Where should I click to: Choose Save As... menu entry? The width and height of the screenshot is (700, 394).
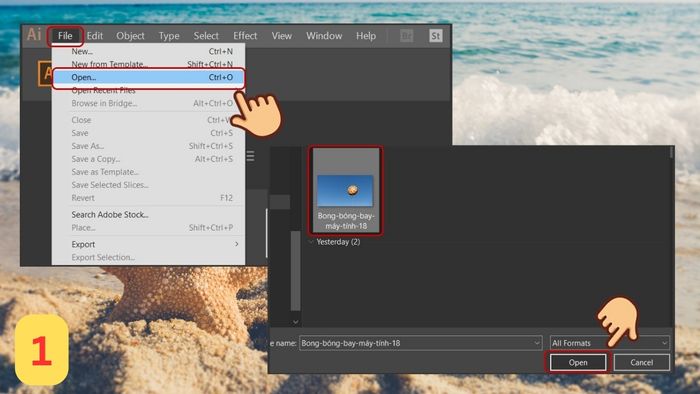pyautogui.click(x=149, y=146)
